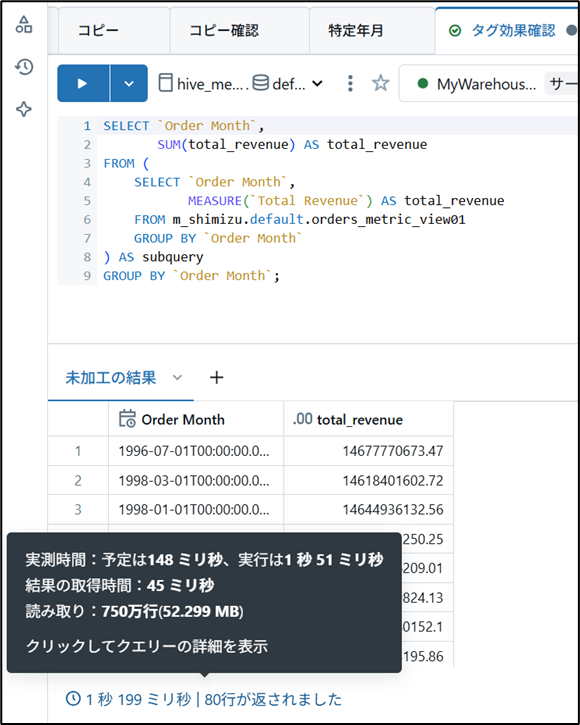Screen dimensions: 580x725
Task: Open query details via 1 秒 199 ミリ秒 link
Action: click(138, 699)
